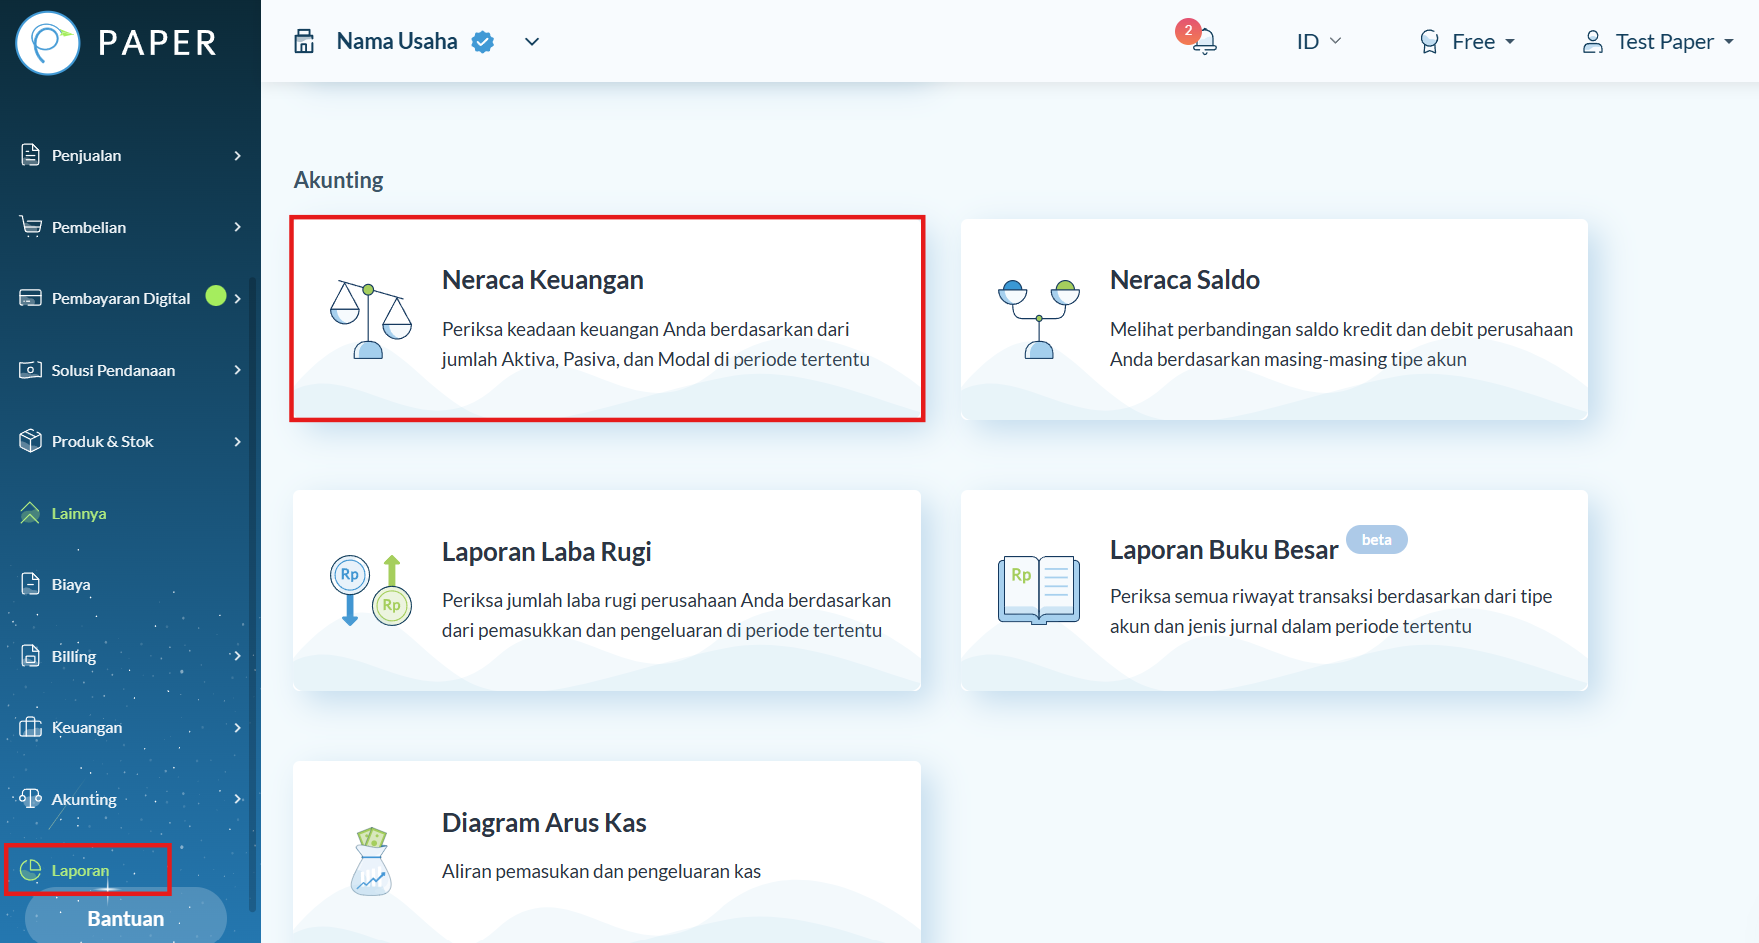Viewport: 1759px width, 943px height.
Task: Click the balance scale icon of Neraca Keuangan
Action: [371, 320]
